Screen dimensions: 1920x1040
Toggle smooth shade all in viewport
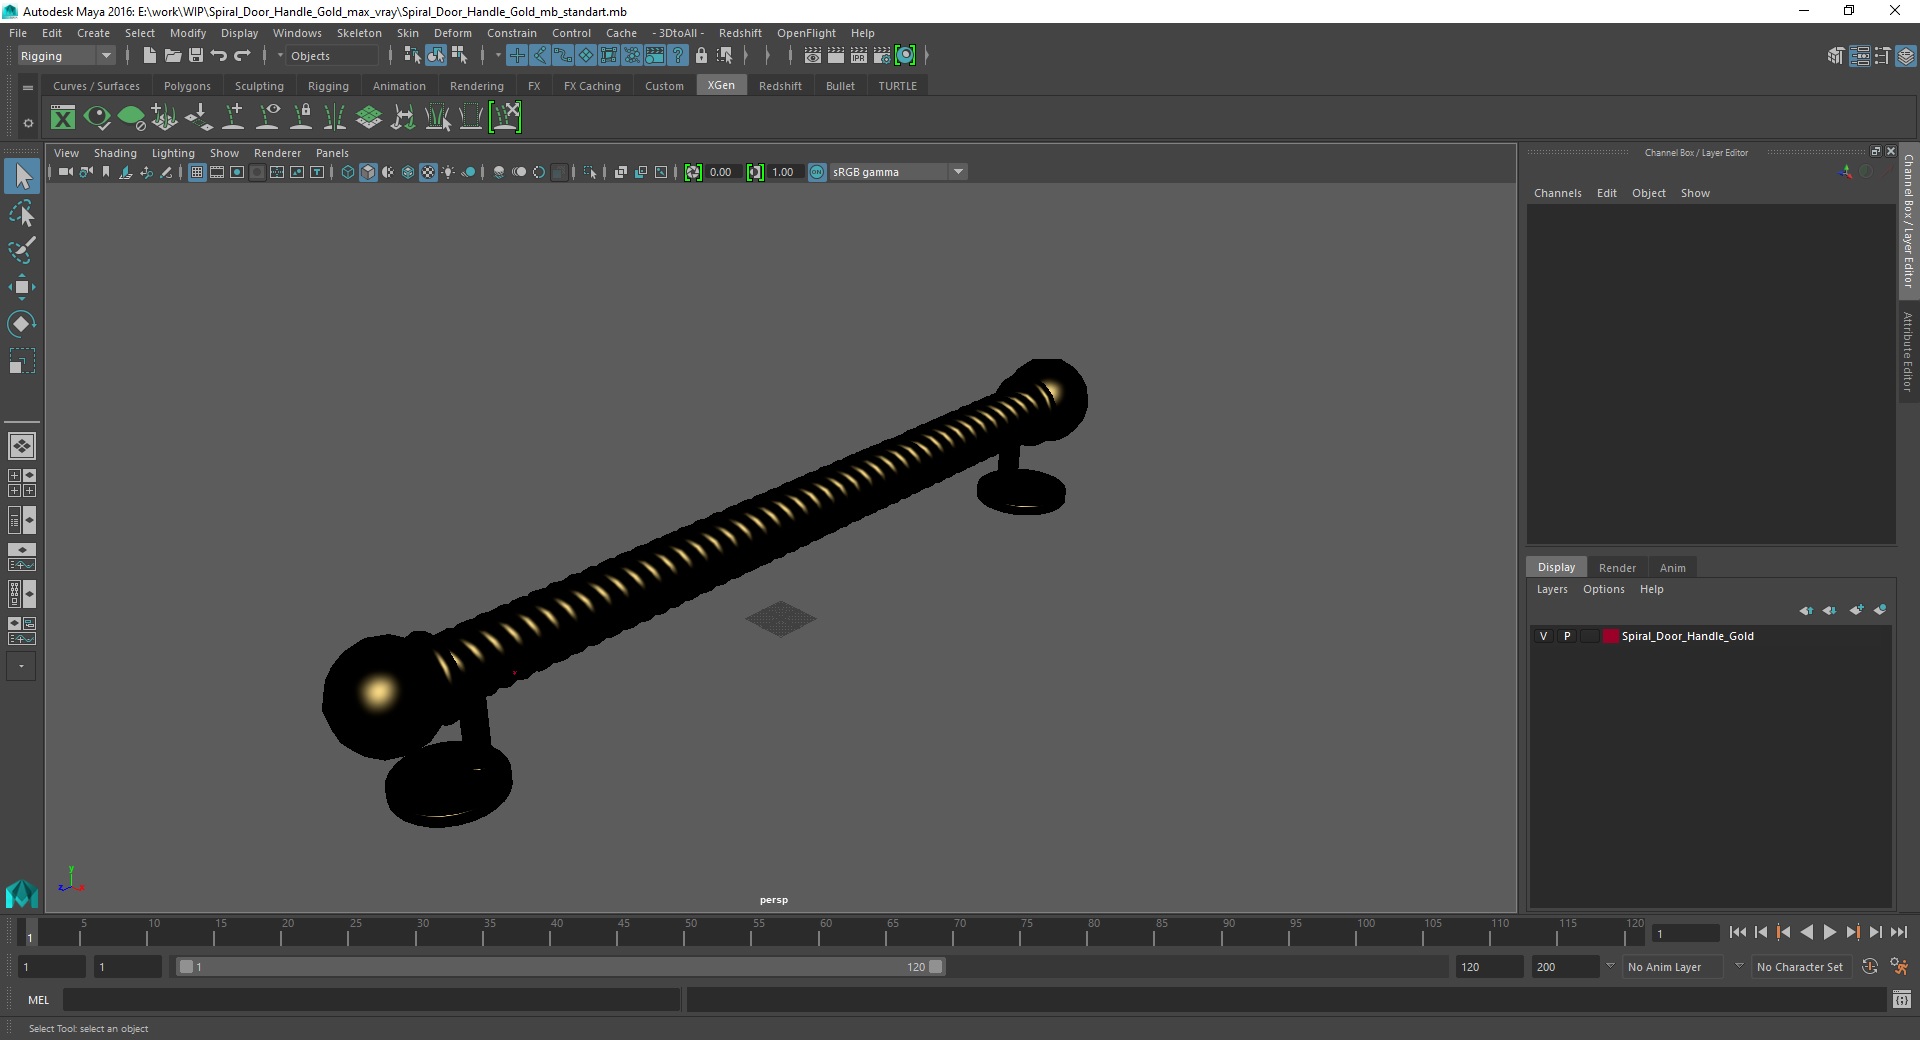[x=368, y=172]
